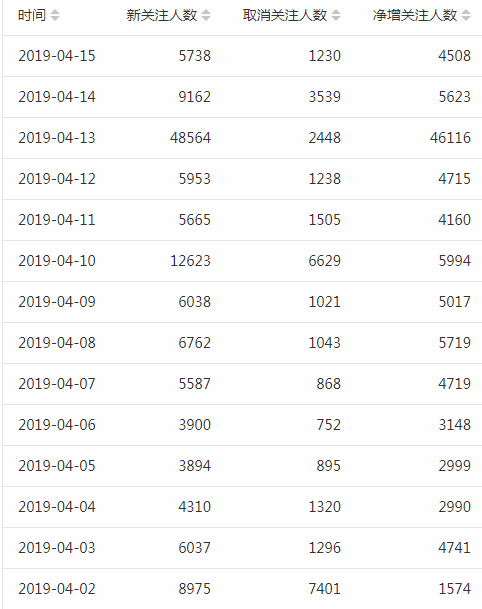The width and height of the screenshot is (482, 609).
Task: Select the 2019-04-05 row date
Action: click(57, 466)
